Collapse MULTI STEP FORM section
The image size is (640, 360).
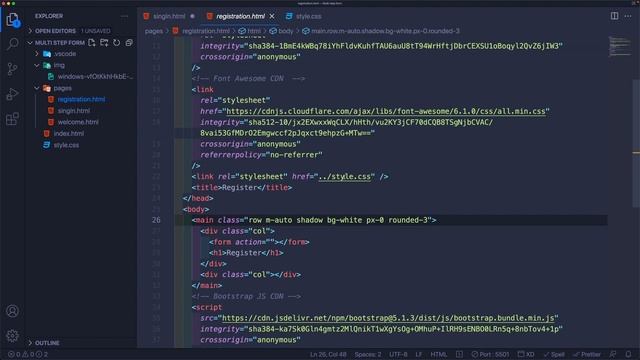coord(30,42)
